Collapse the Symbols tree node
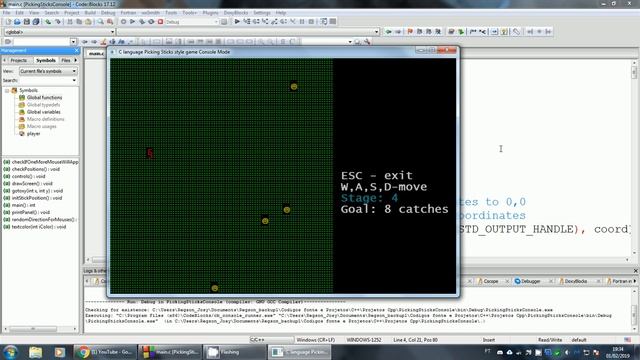The image size is (640, 360). pos(7,90)
